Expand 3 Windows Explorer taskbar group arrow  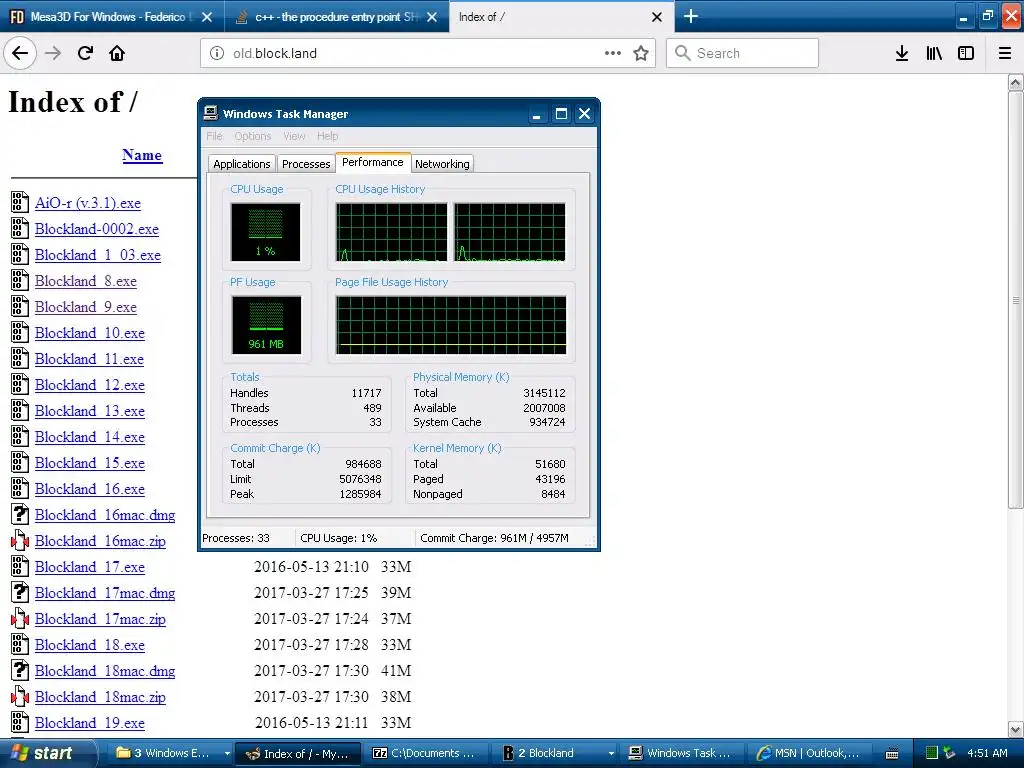227,753
